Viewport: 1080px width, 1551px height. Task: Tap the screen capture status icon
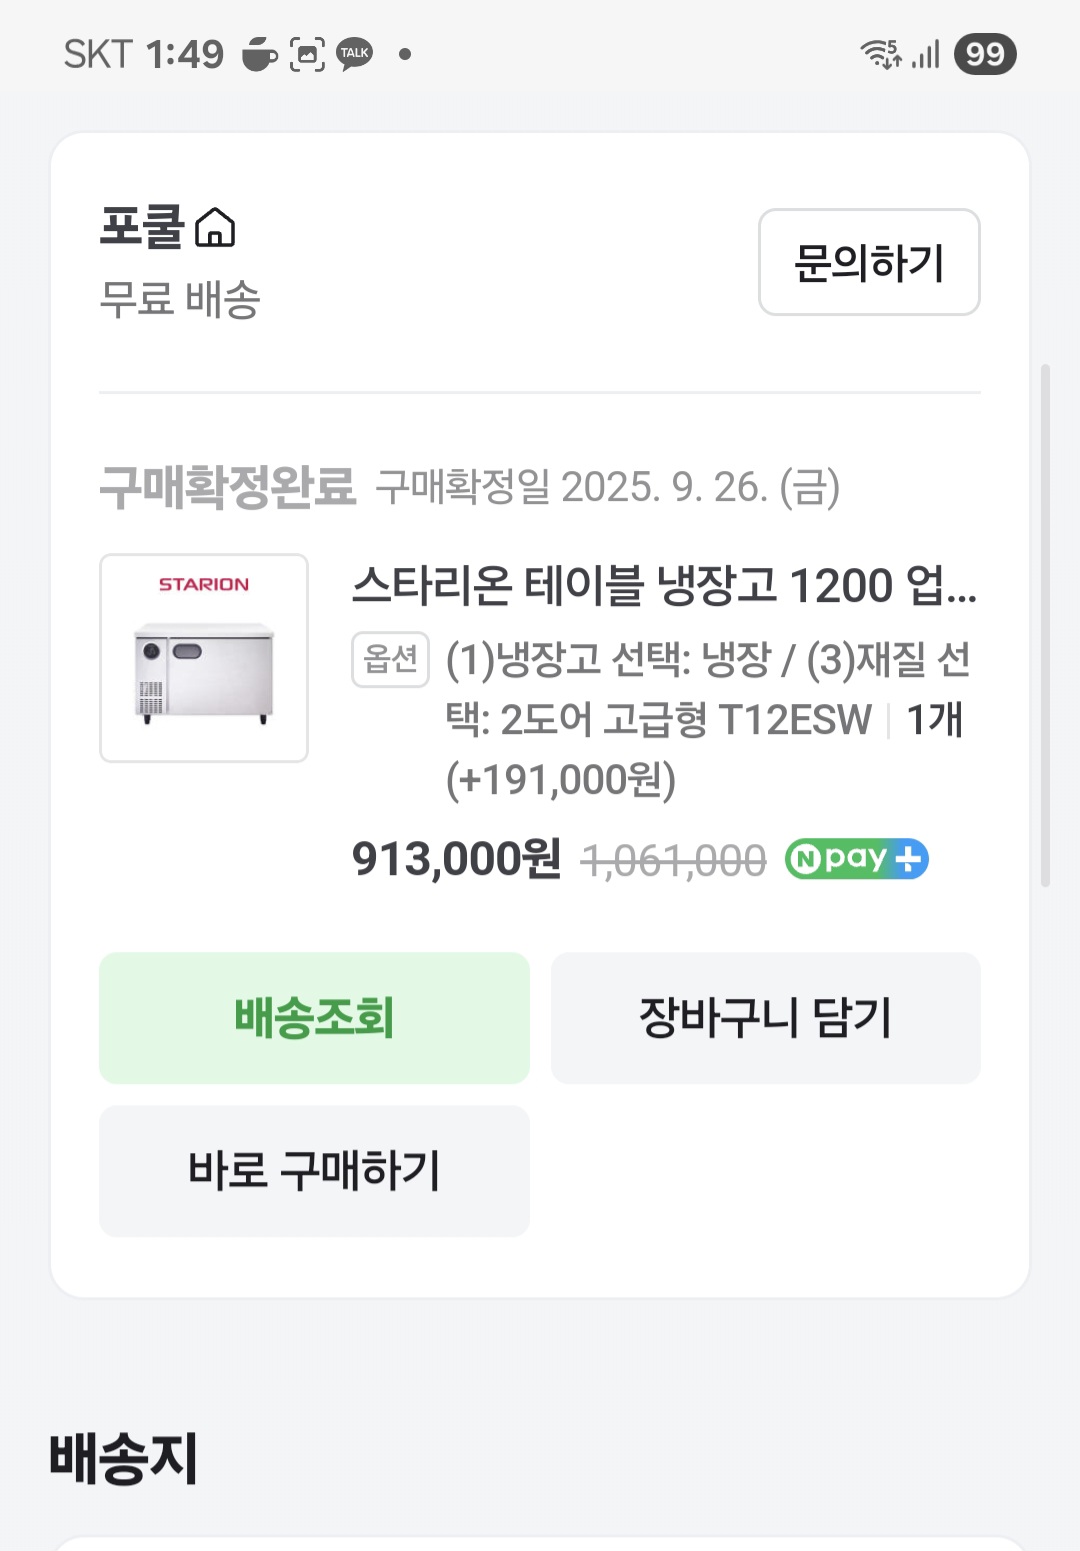click(x=307, y=54)
